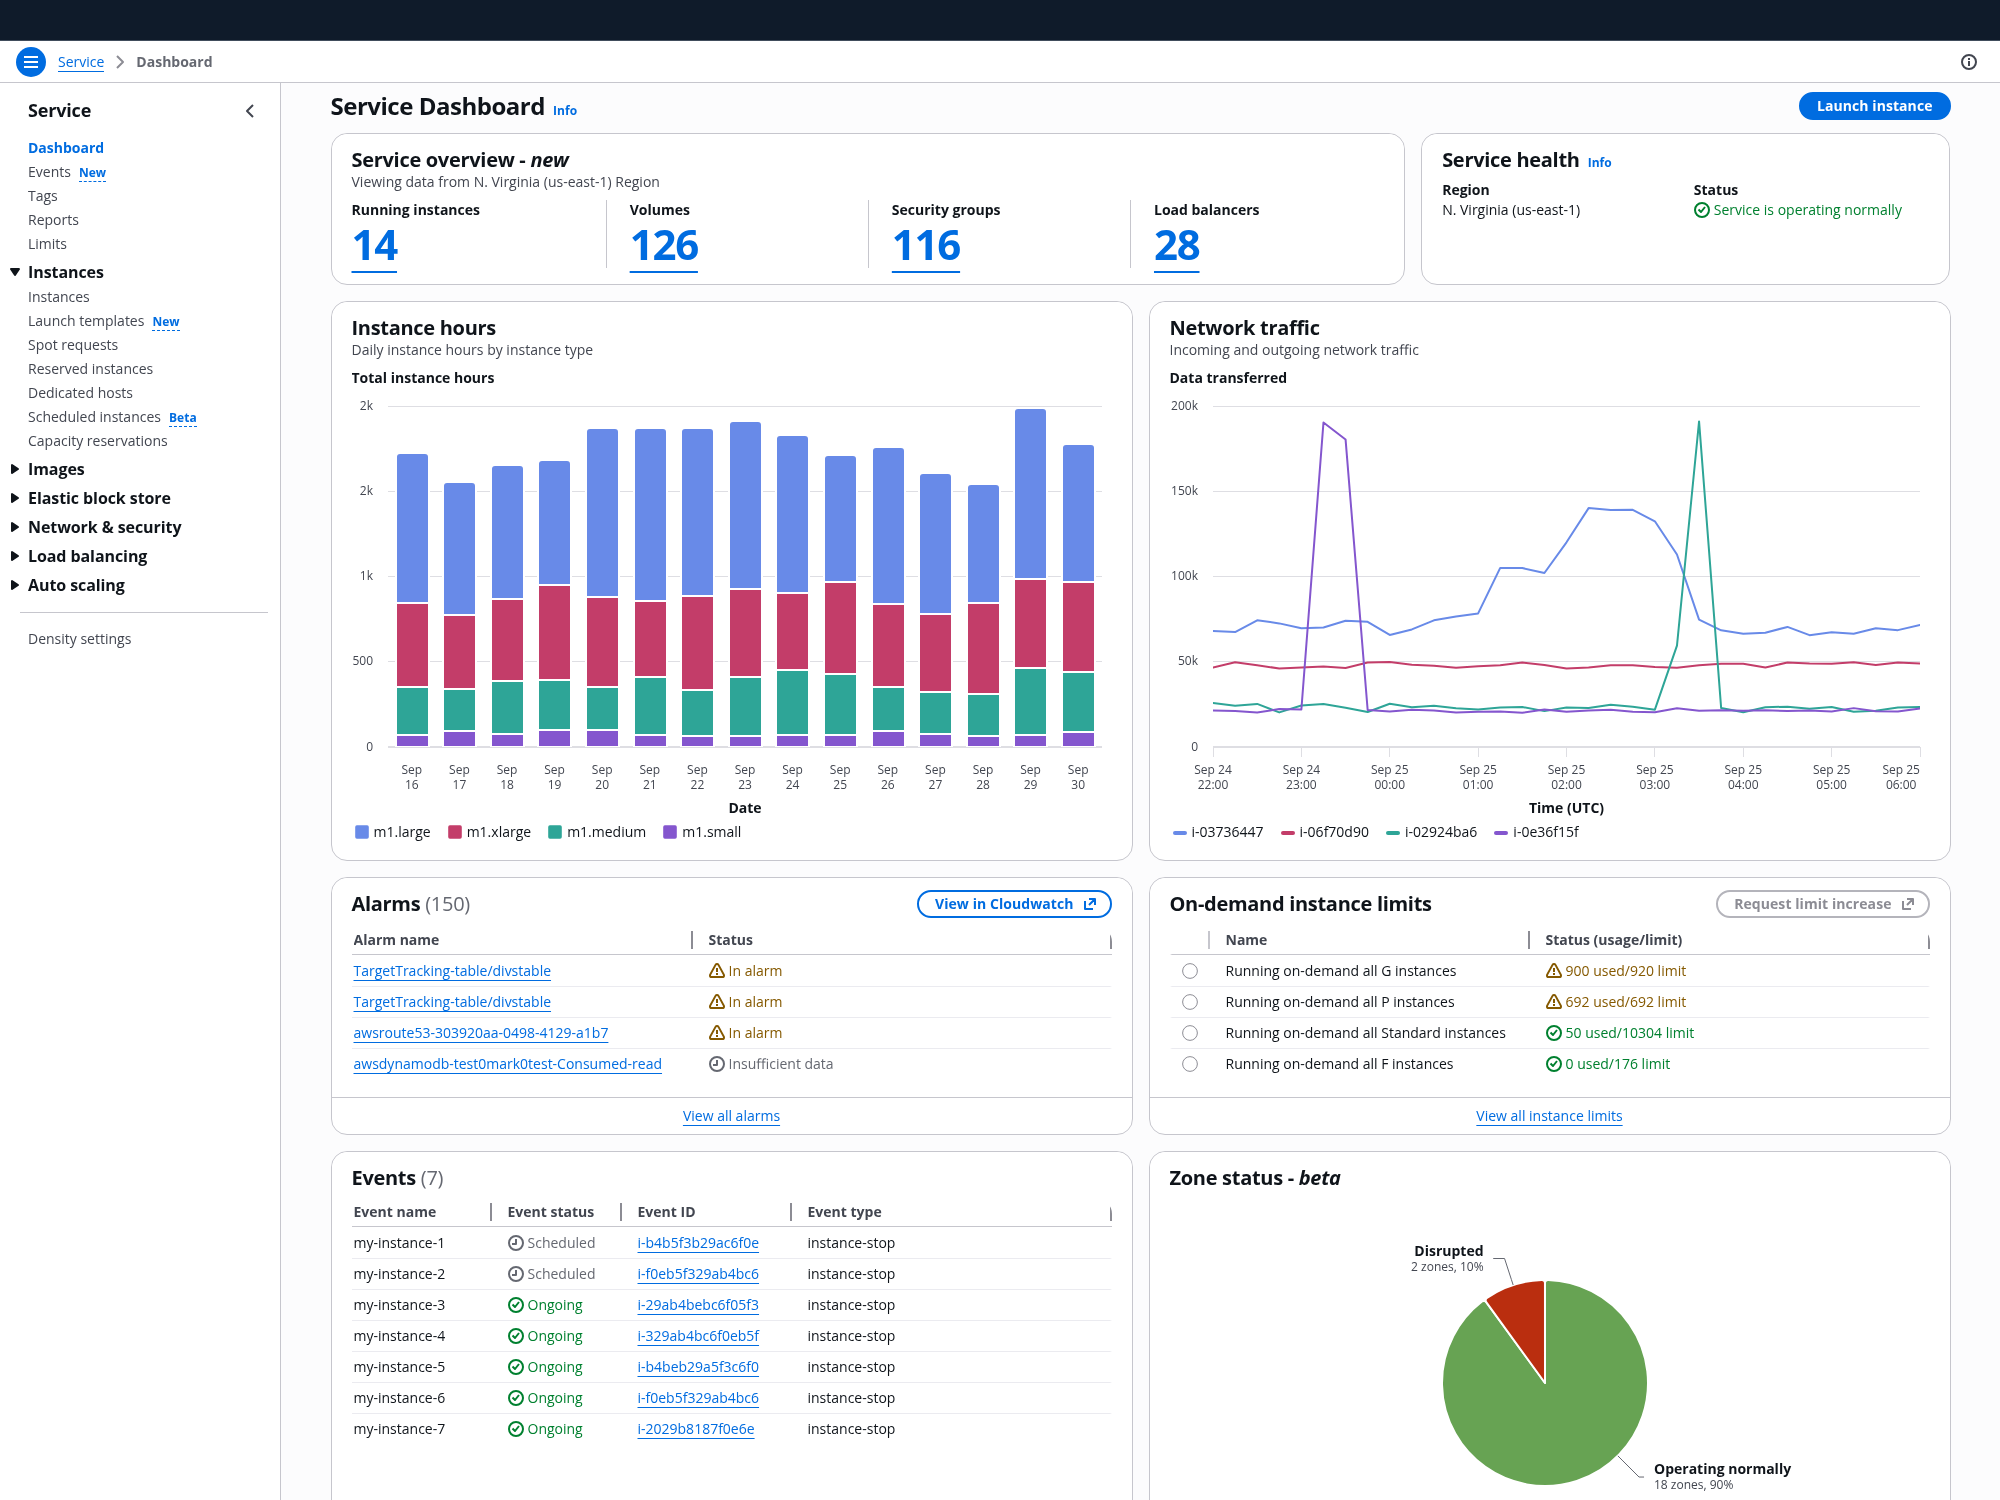This screenshot has width=2000, height=1500.
Task: Click the Launch instance button
Action: [1873, 106]
